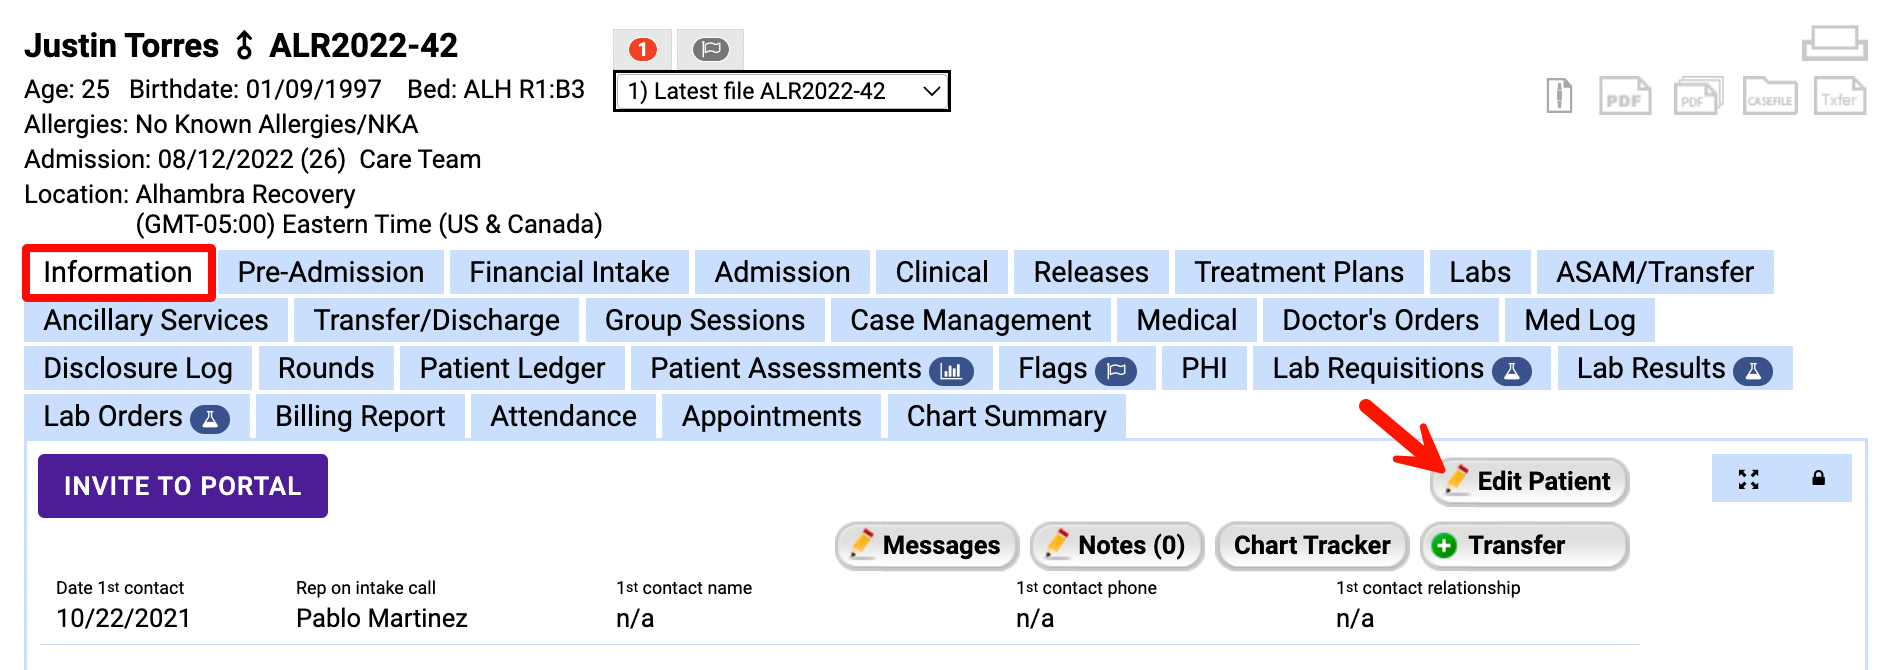Open the Care Team link
1888x670 pixels.
[420, 159]
